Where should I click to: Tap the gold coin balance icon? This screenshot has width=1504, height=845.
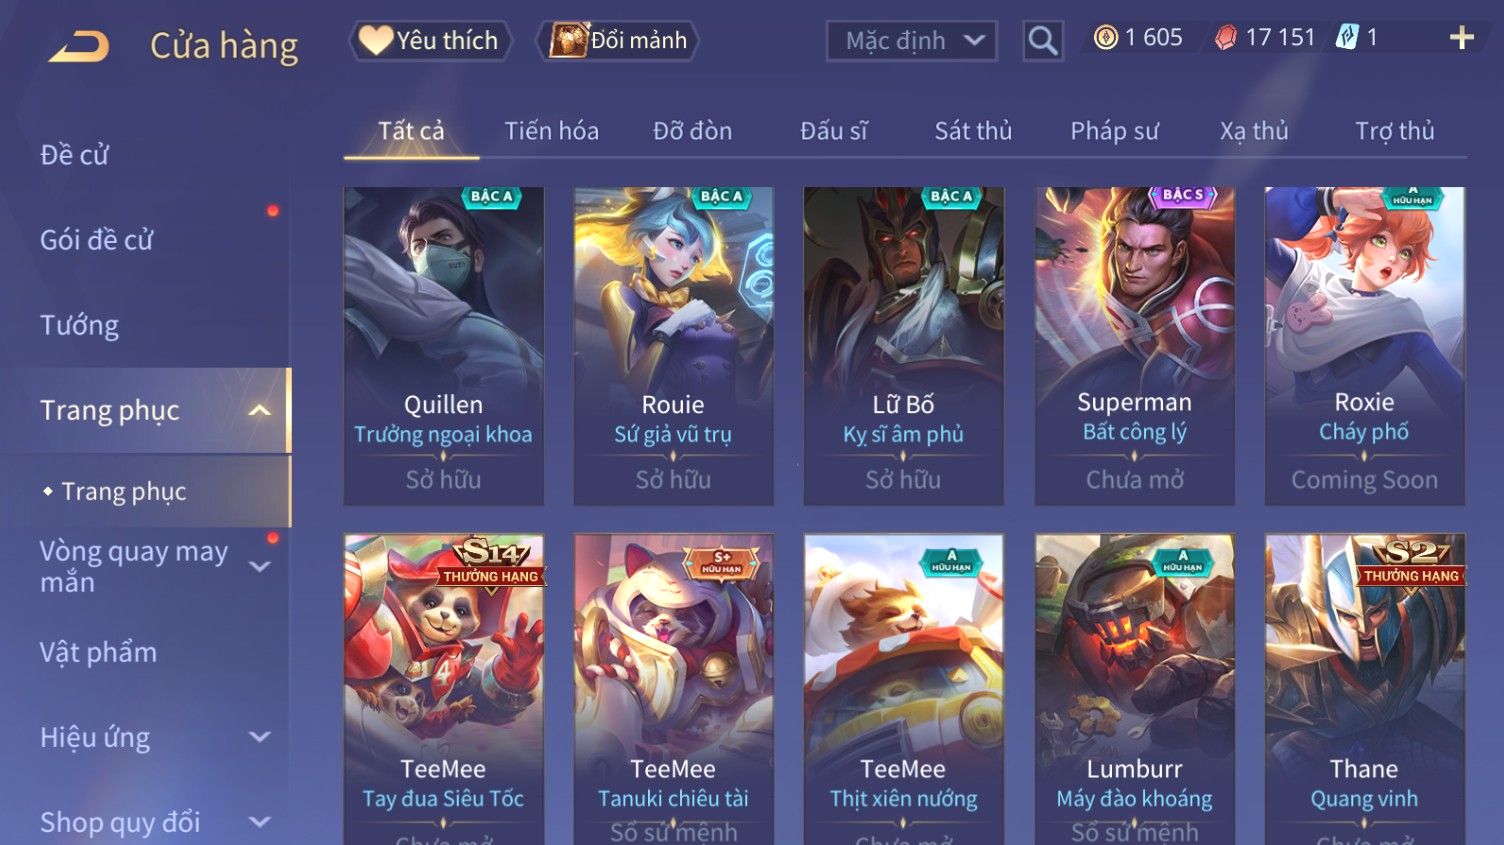(1105, 38)
